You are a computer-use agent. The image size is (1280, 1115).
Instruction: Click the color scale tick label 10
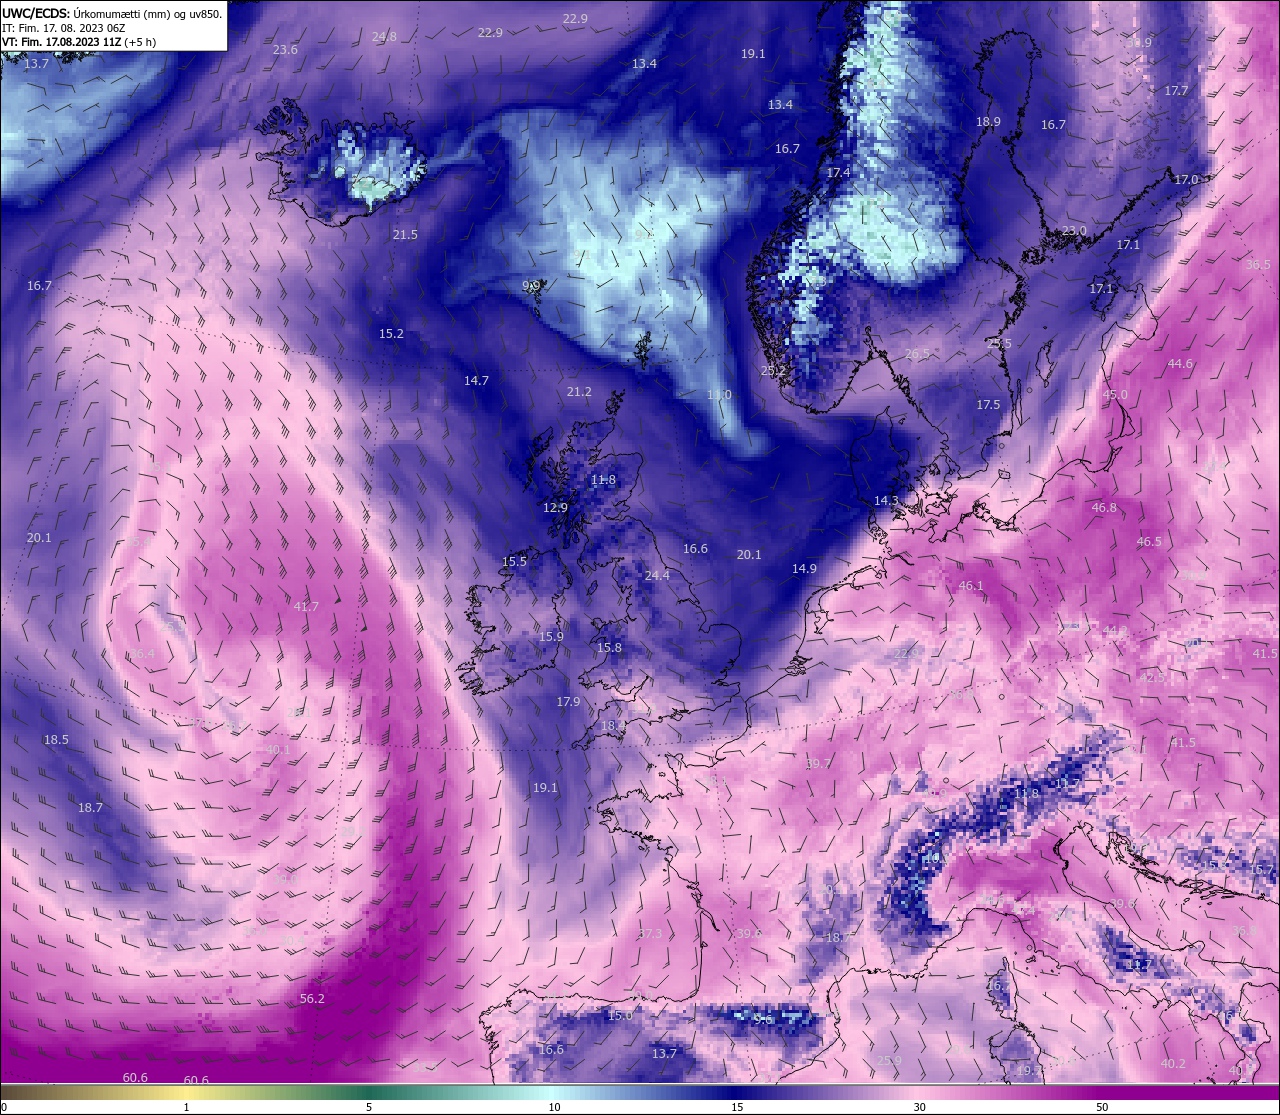pyautogui.click(x=554, y=1107)
